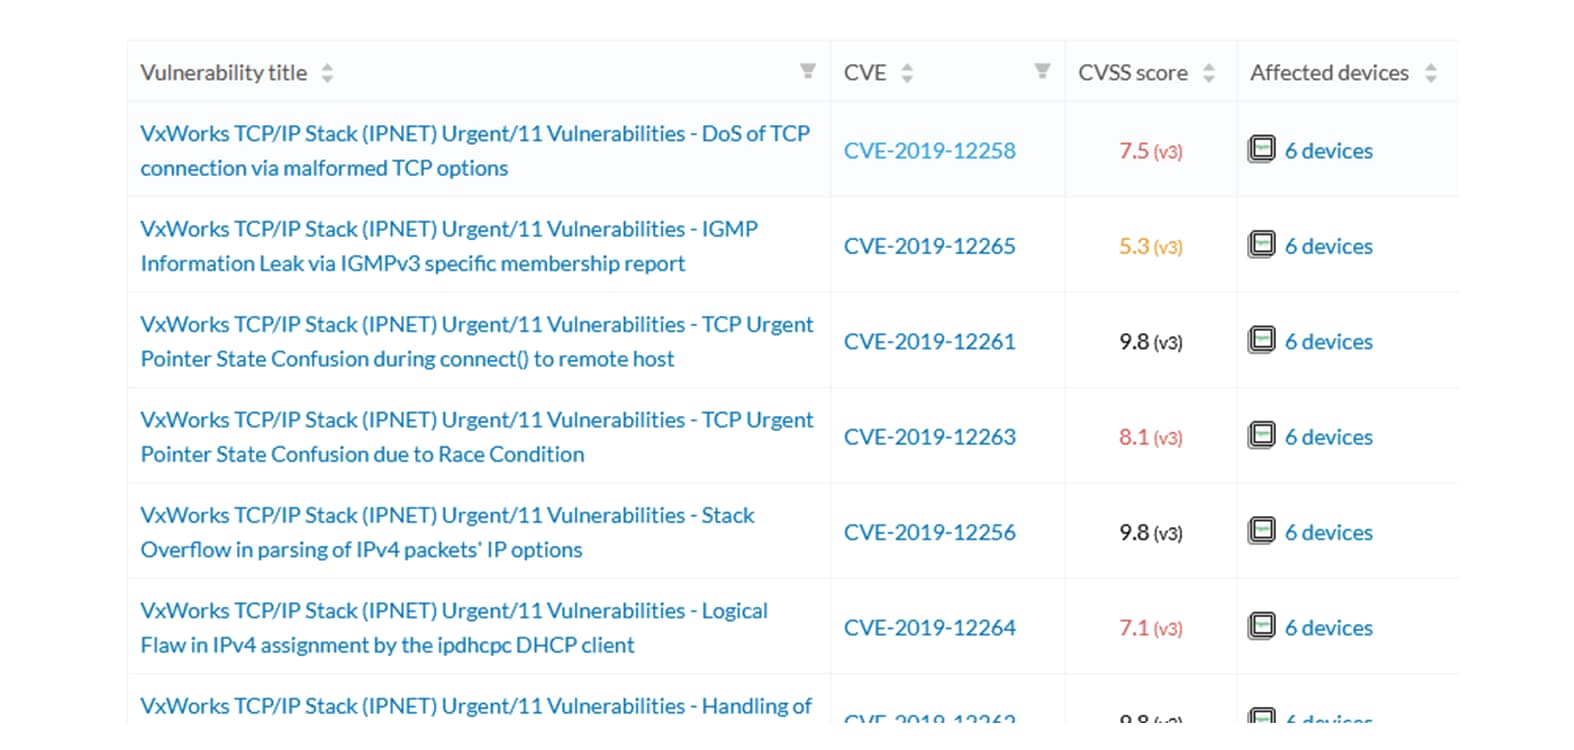Open the Handling of vulnerability title link
The image size is (1574, 750).
476,707
